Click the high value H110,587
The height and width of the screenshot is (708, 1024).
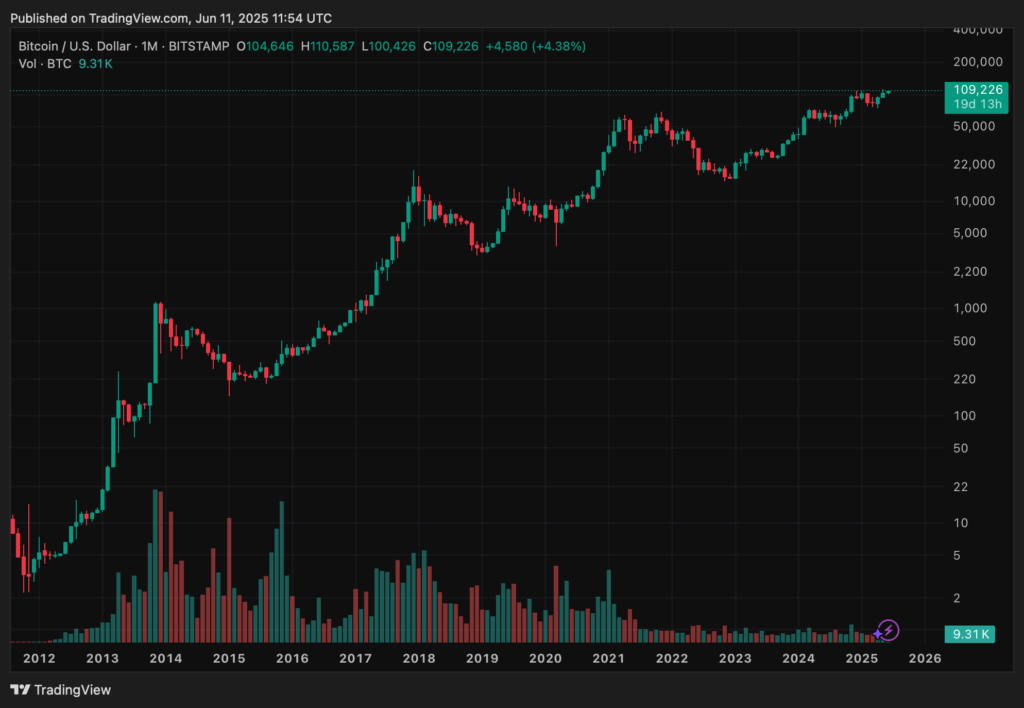[x=327, y=46]
